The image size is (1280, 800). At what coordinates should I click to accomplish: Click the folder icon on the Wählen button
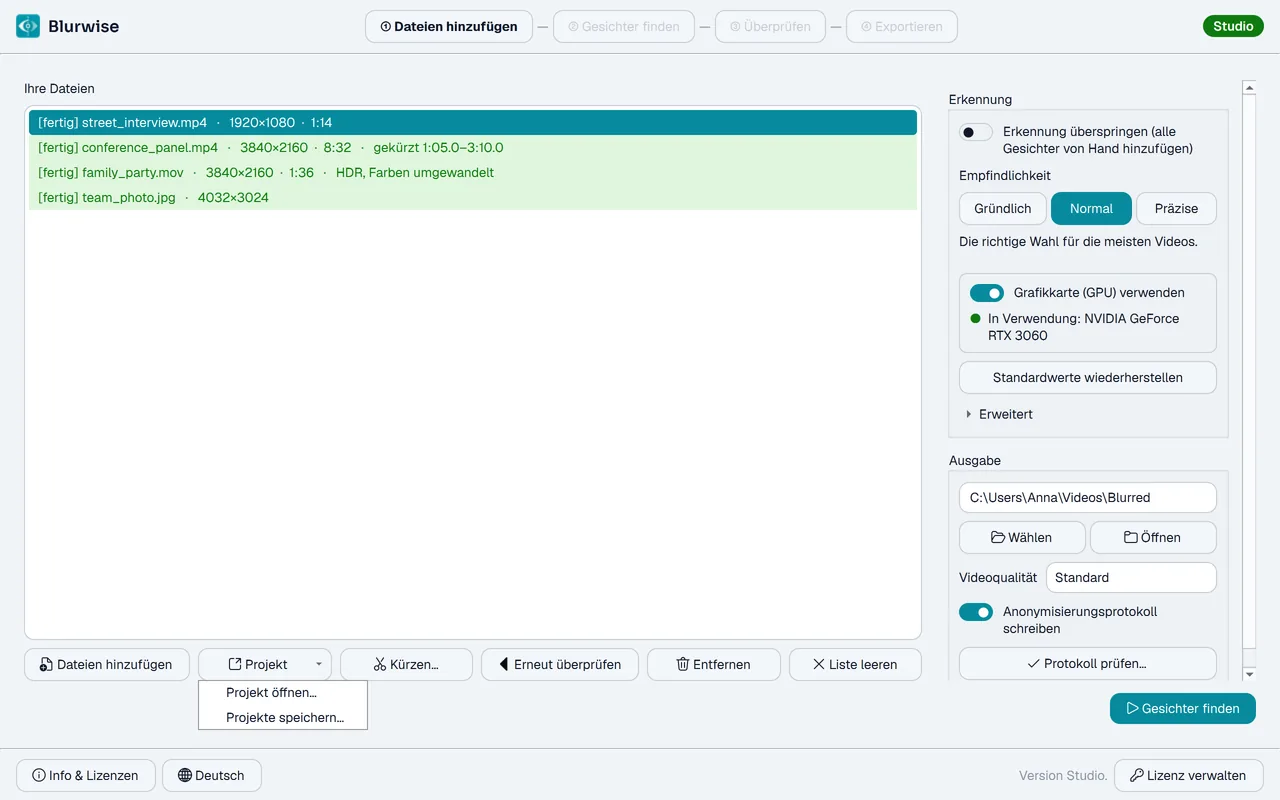click(998, 537)
